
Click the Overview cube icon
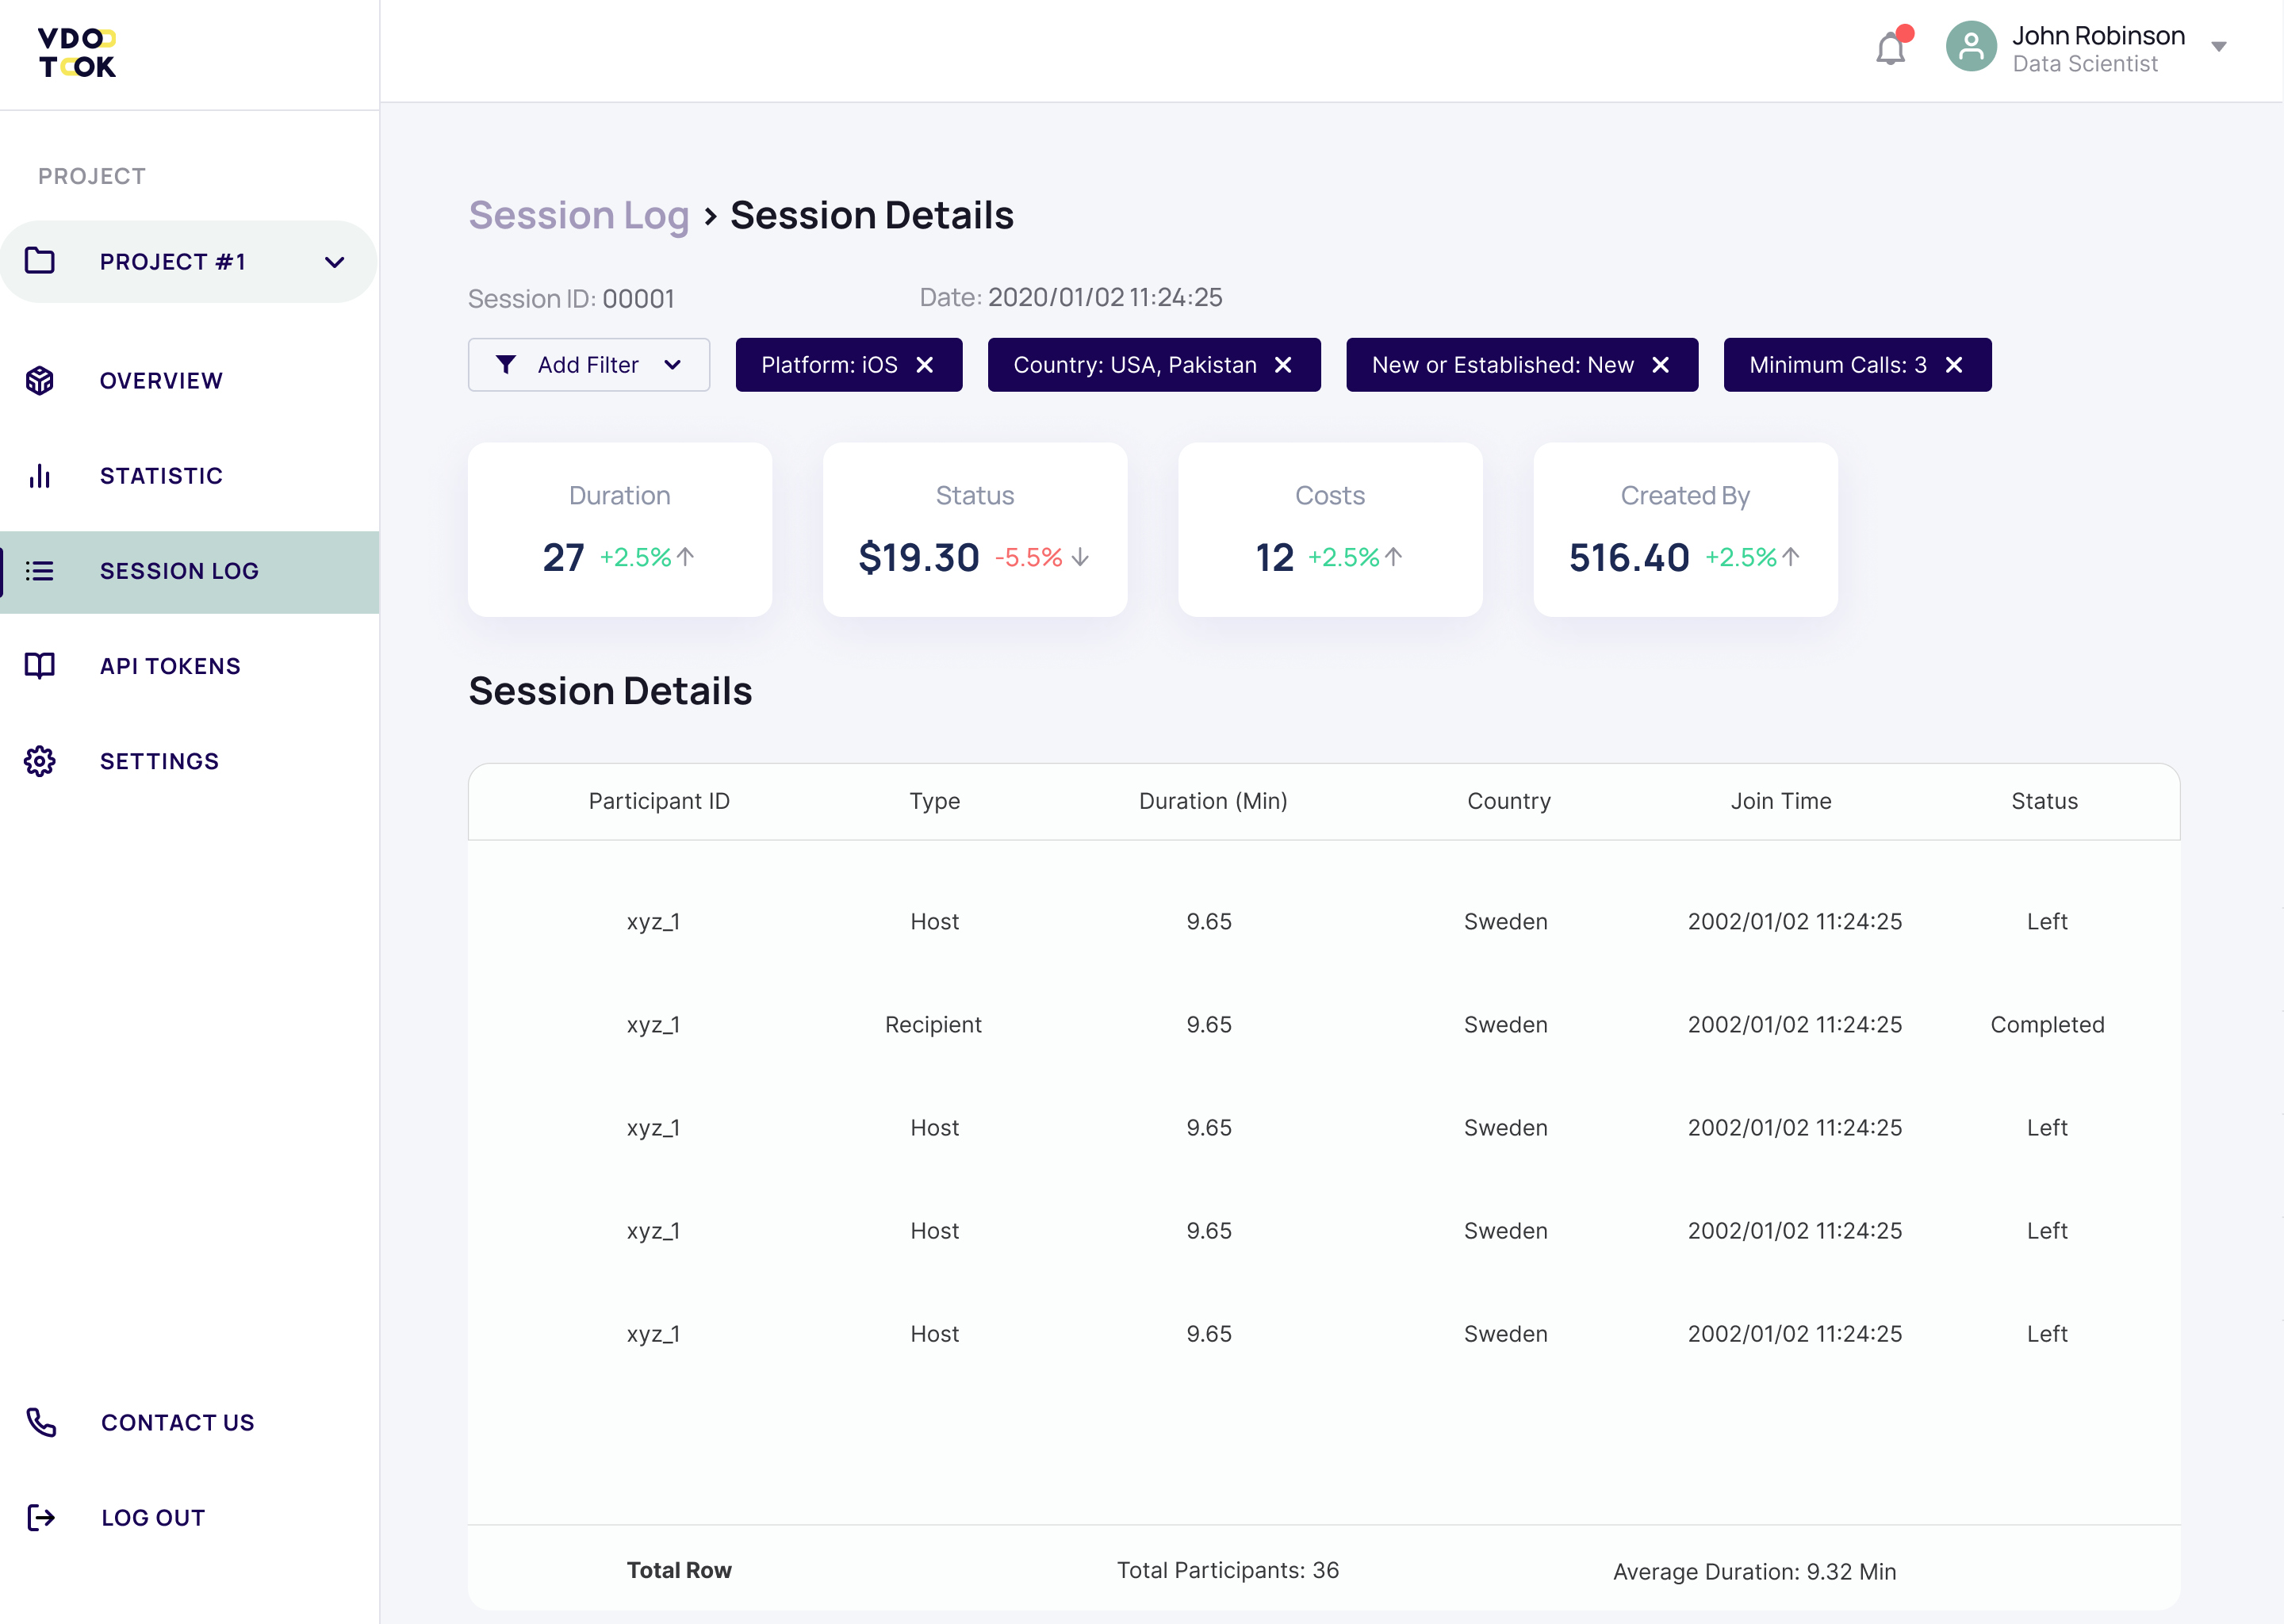pos(40,381)
